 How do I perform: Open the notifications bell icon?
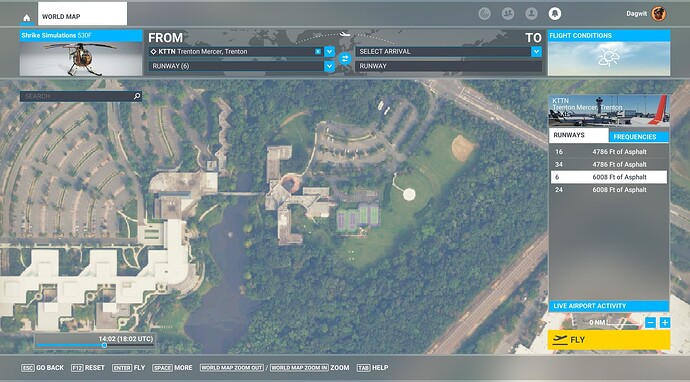coord(554,14)
